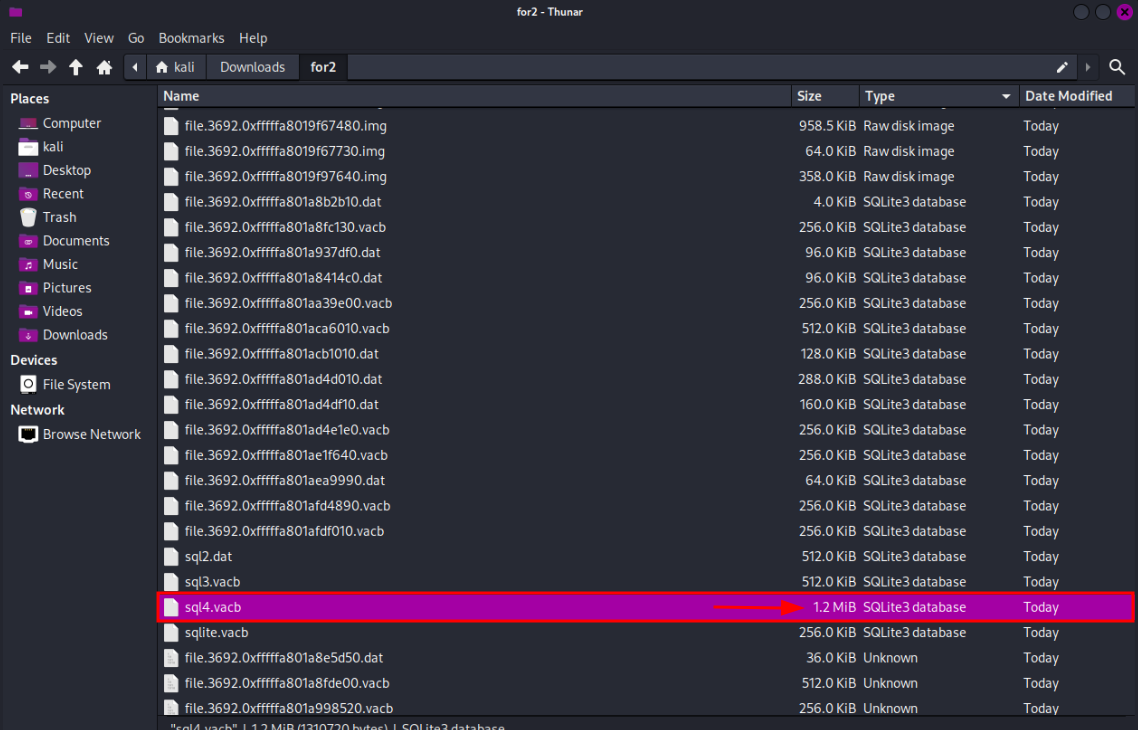Open the Bookmarks menu
Screen dimensions: 1138x730
[x=192, y=38]
